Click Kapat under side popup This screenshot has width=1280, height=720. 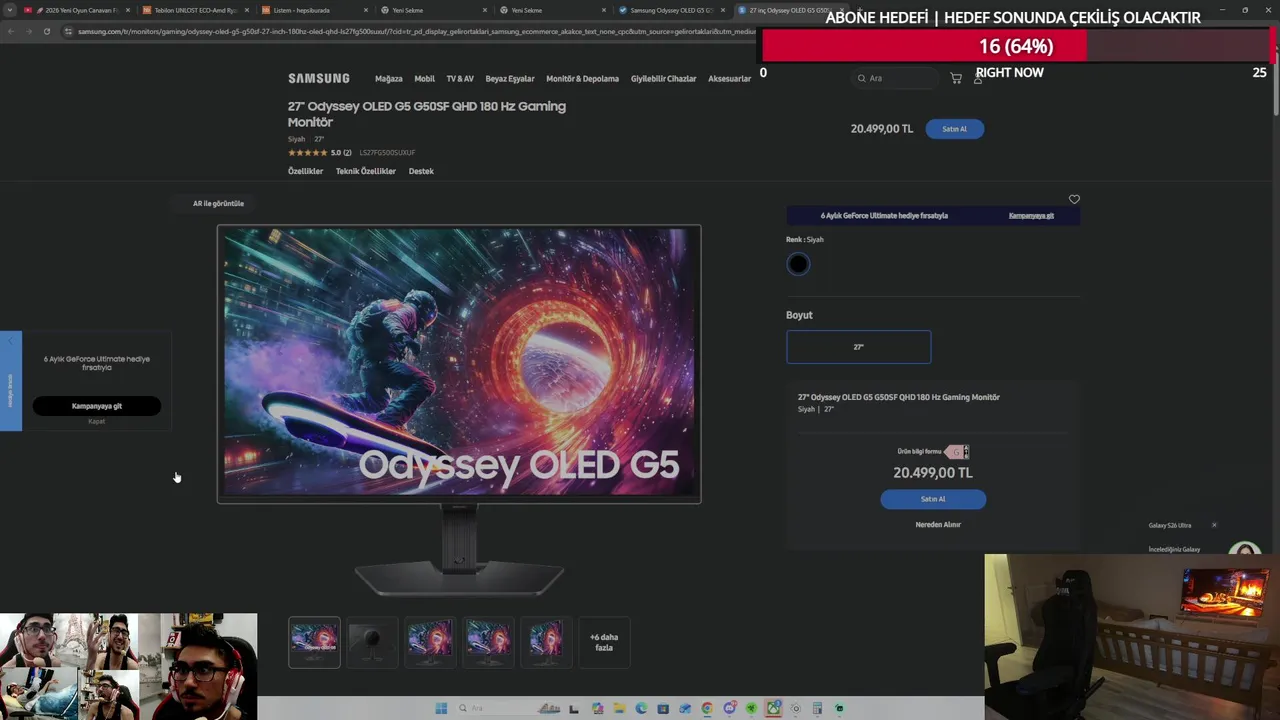coord(97,422)
